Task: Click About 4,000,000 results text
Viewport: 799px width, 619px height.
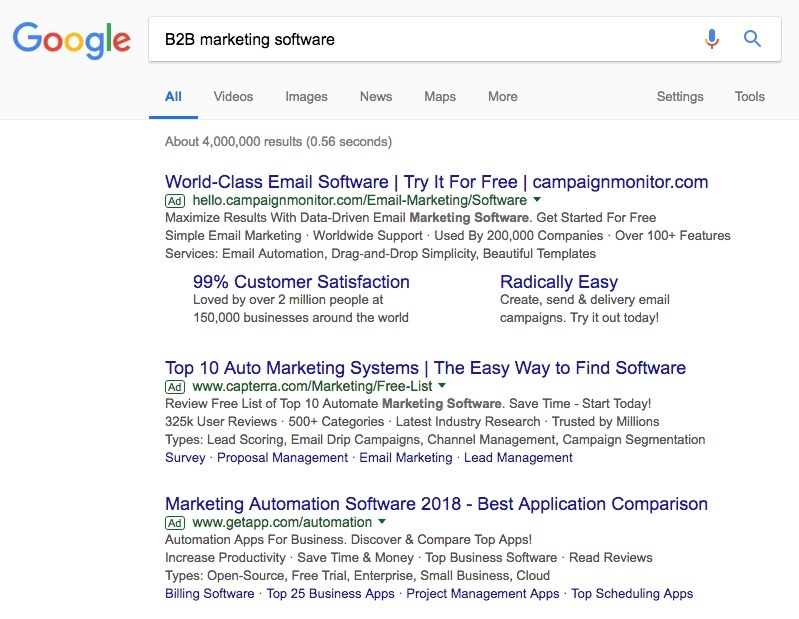Action: click(278, 142)
